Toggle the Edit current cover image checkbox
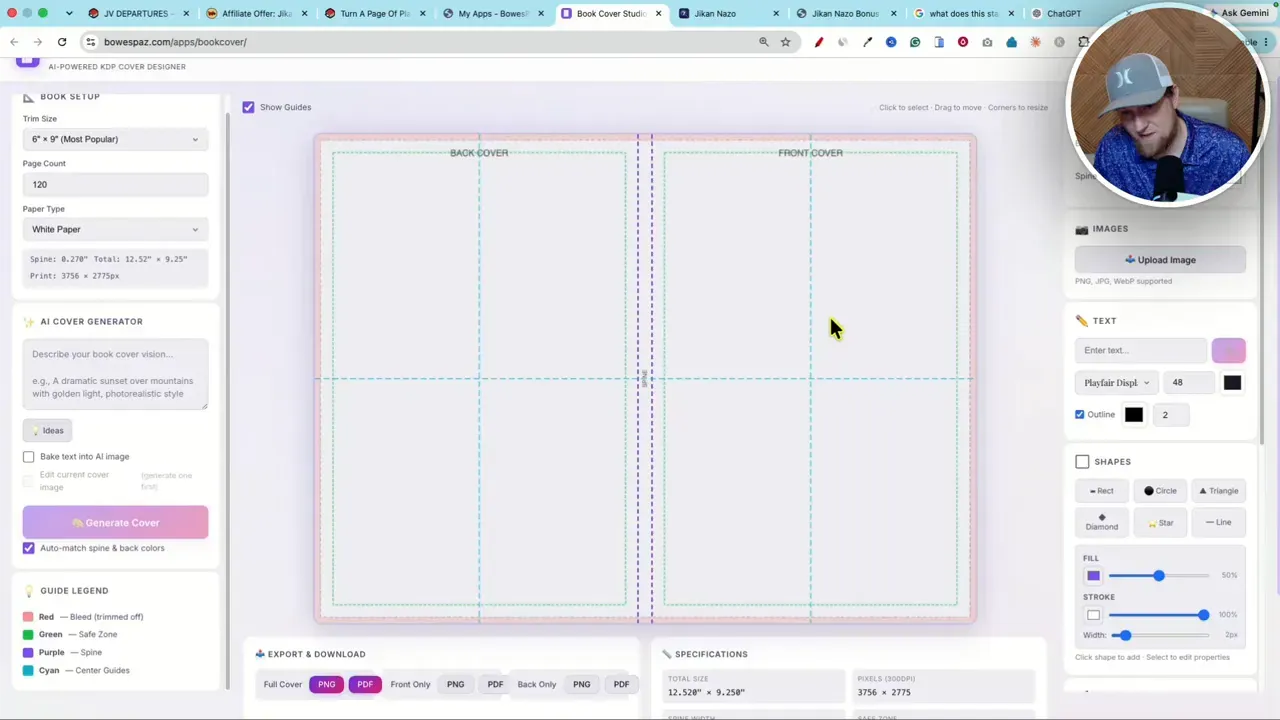The width and height of the screenshot is (1280, 720). tap(29, 481)
